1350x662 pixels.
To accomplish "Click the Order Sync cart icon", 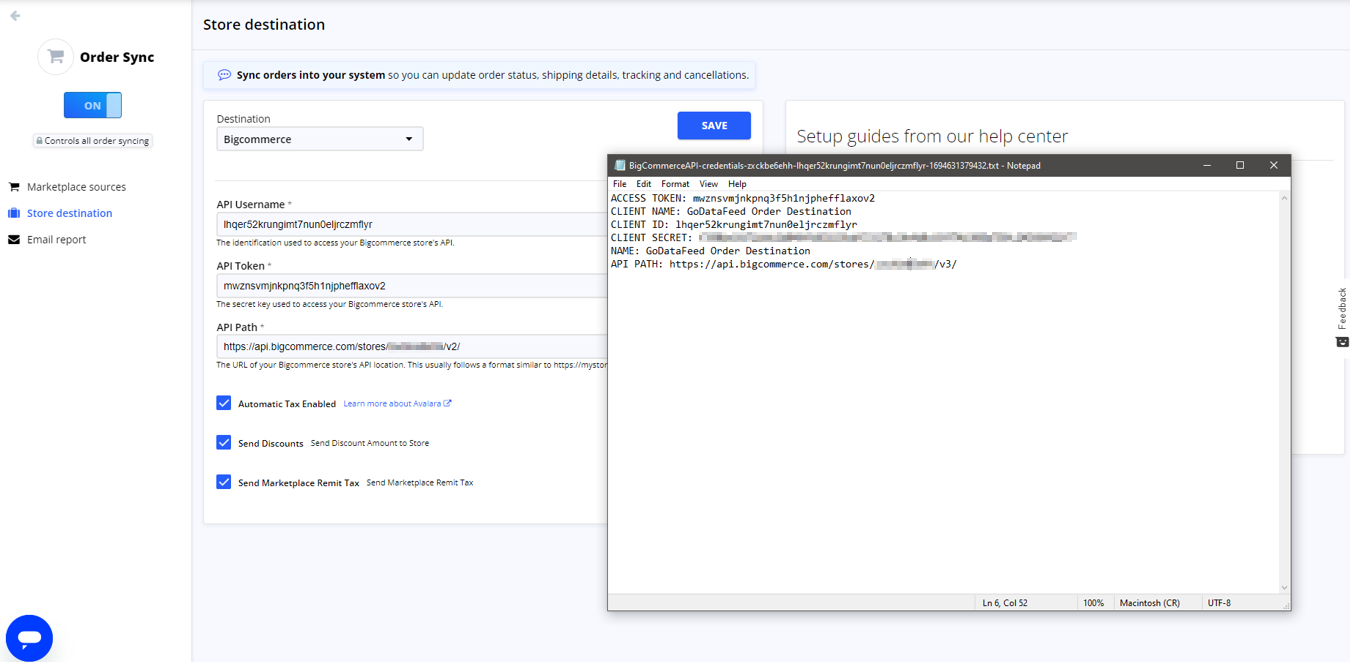I will point(56,57).
